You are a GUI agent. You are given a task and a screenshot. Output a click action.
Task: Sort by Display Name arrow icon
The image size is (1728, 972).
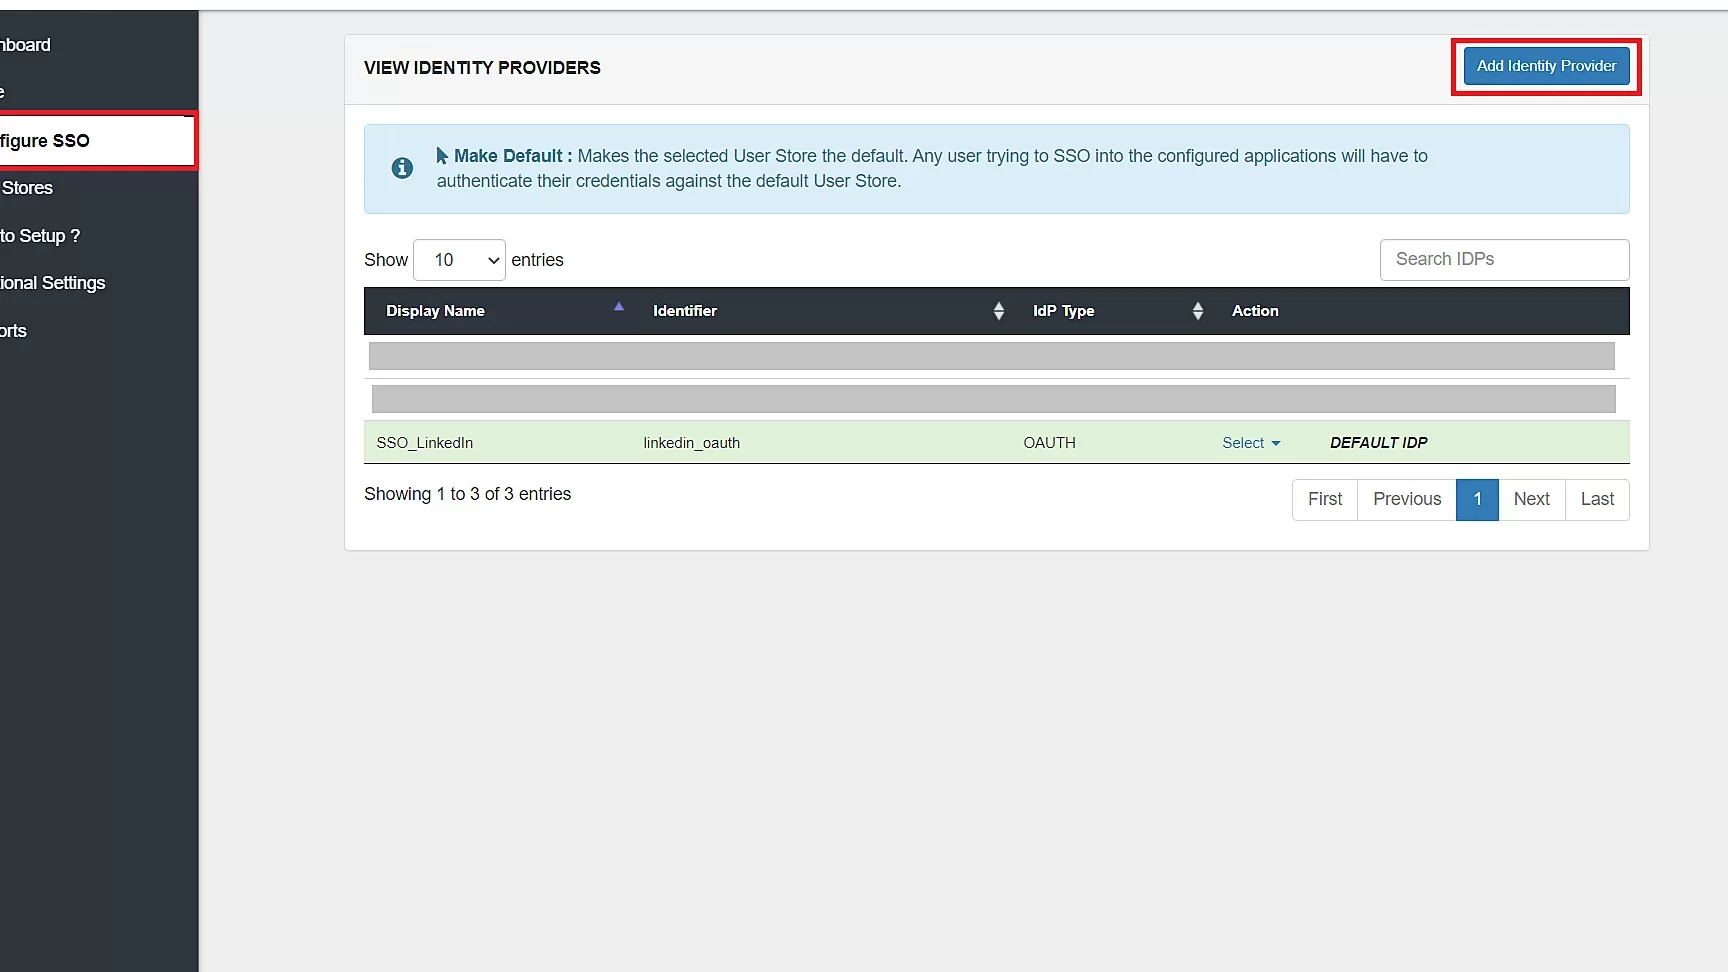click(619, 307)
